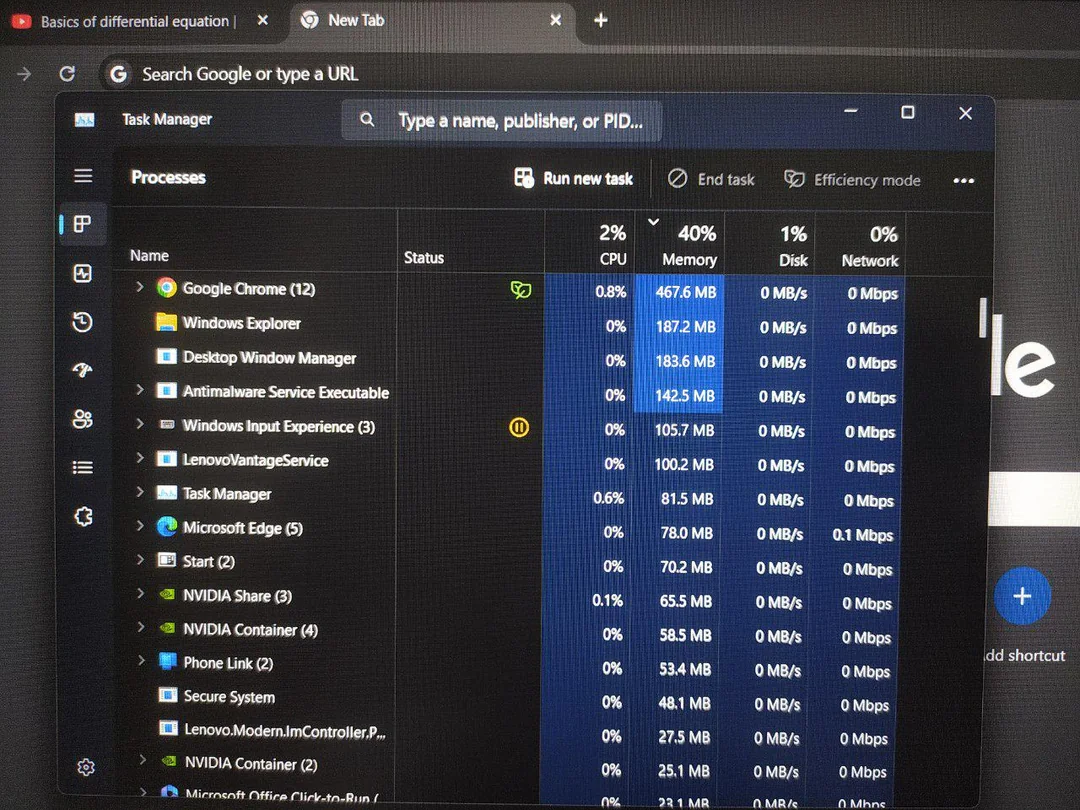Click the Run new task button
1080x810 pixels.
(x=573, y=178)
